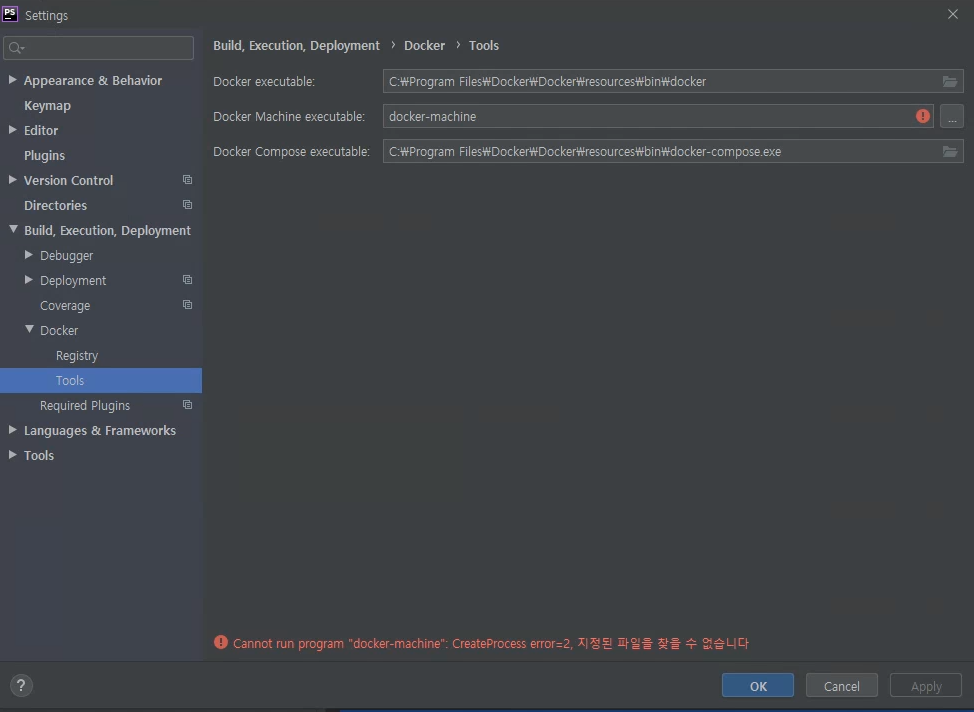Collapse the Docker node arrow
The image size is (974, 712).
pyautogui.click(x=29, y=329)
